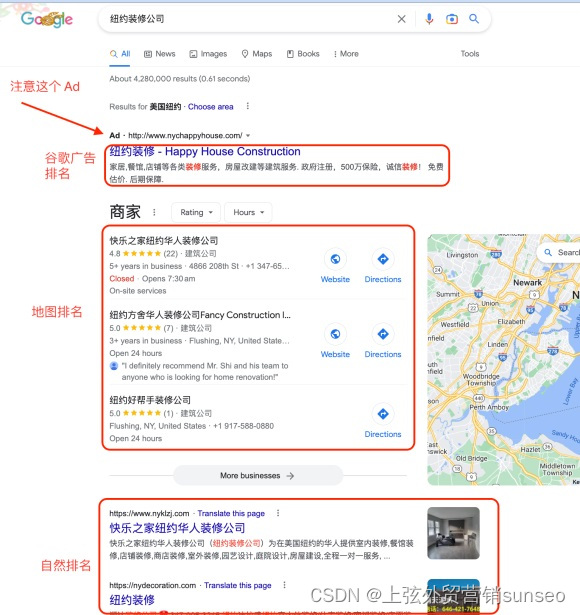The image size is (580, 615).
Task: Open options dots next to Choose area
Action: coord(247,106)
